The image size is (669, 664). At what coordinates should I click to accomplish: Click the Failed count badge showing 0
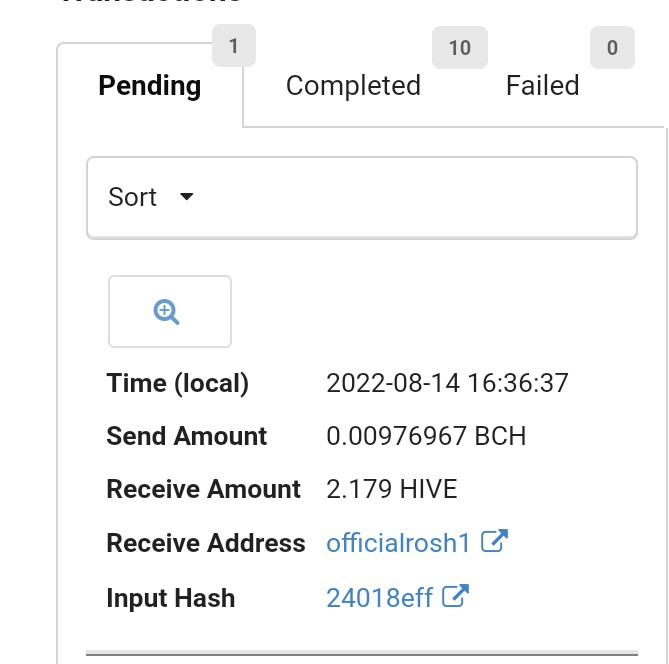[x=612, y=47]
